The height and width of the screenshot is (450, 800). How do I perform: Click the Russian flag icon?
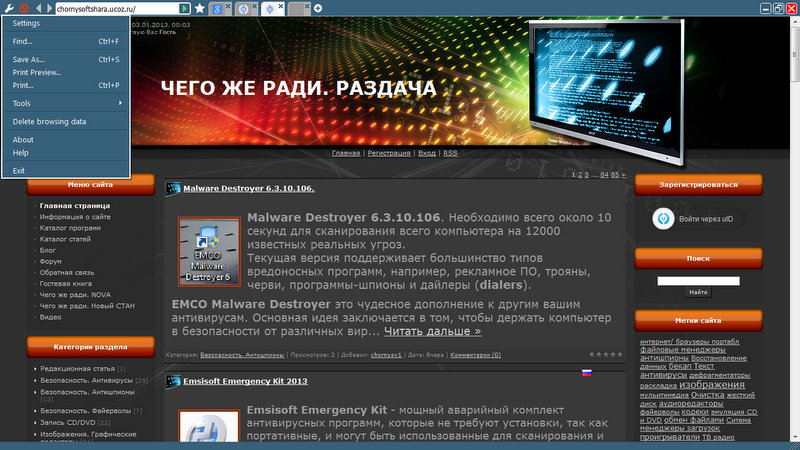pyautogui.click(x=587, y=373)
